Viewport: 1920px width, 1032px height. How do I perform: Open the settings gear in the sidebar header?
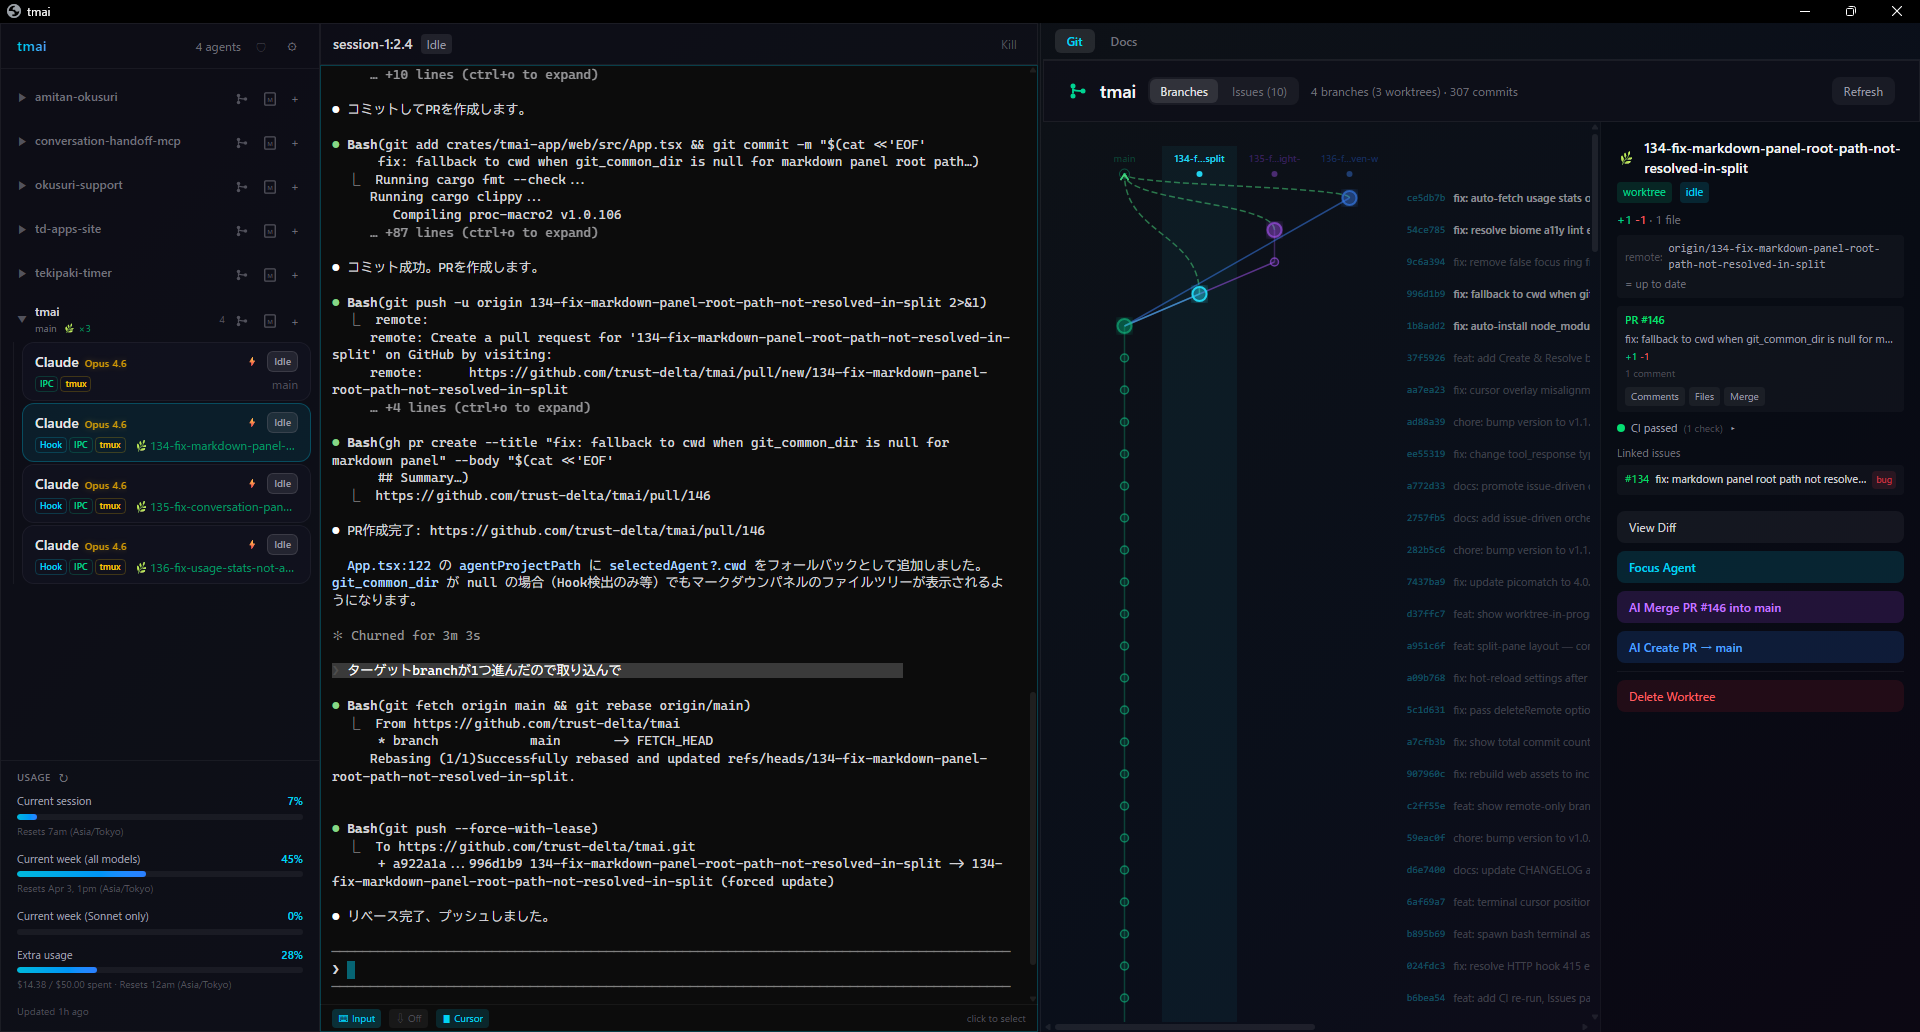tap(292, 46)
